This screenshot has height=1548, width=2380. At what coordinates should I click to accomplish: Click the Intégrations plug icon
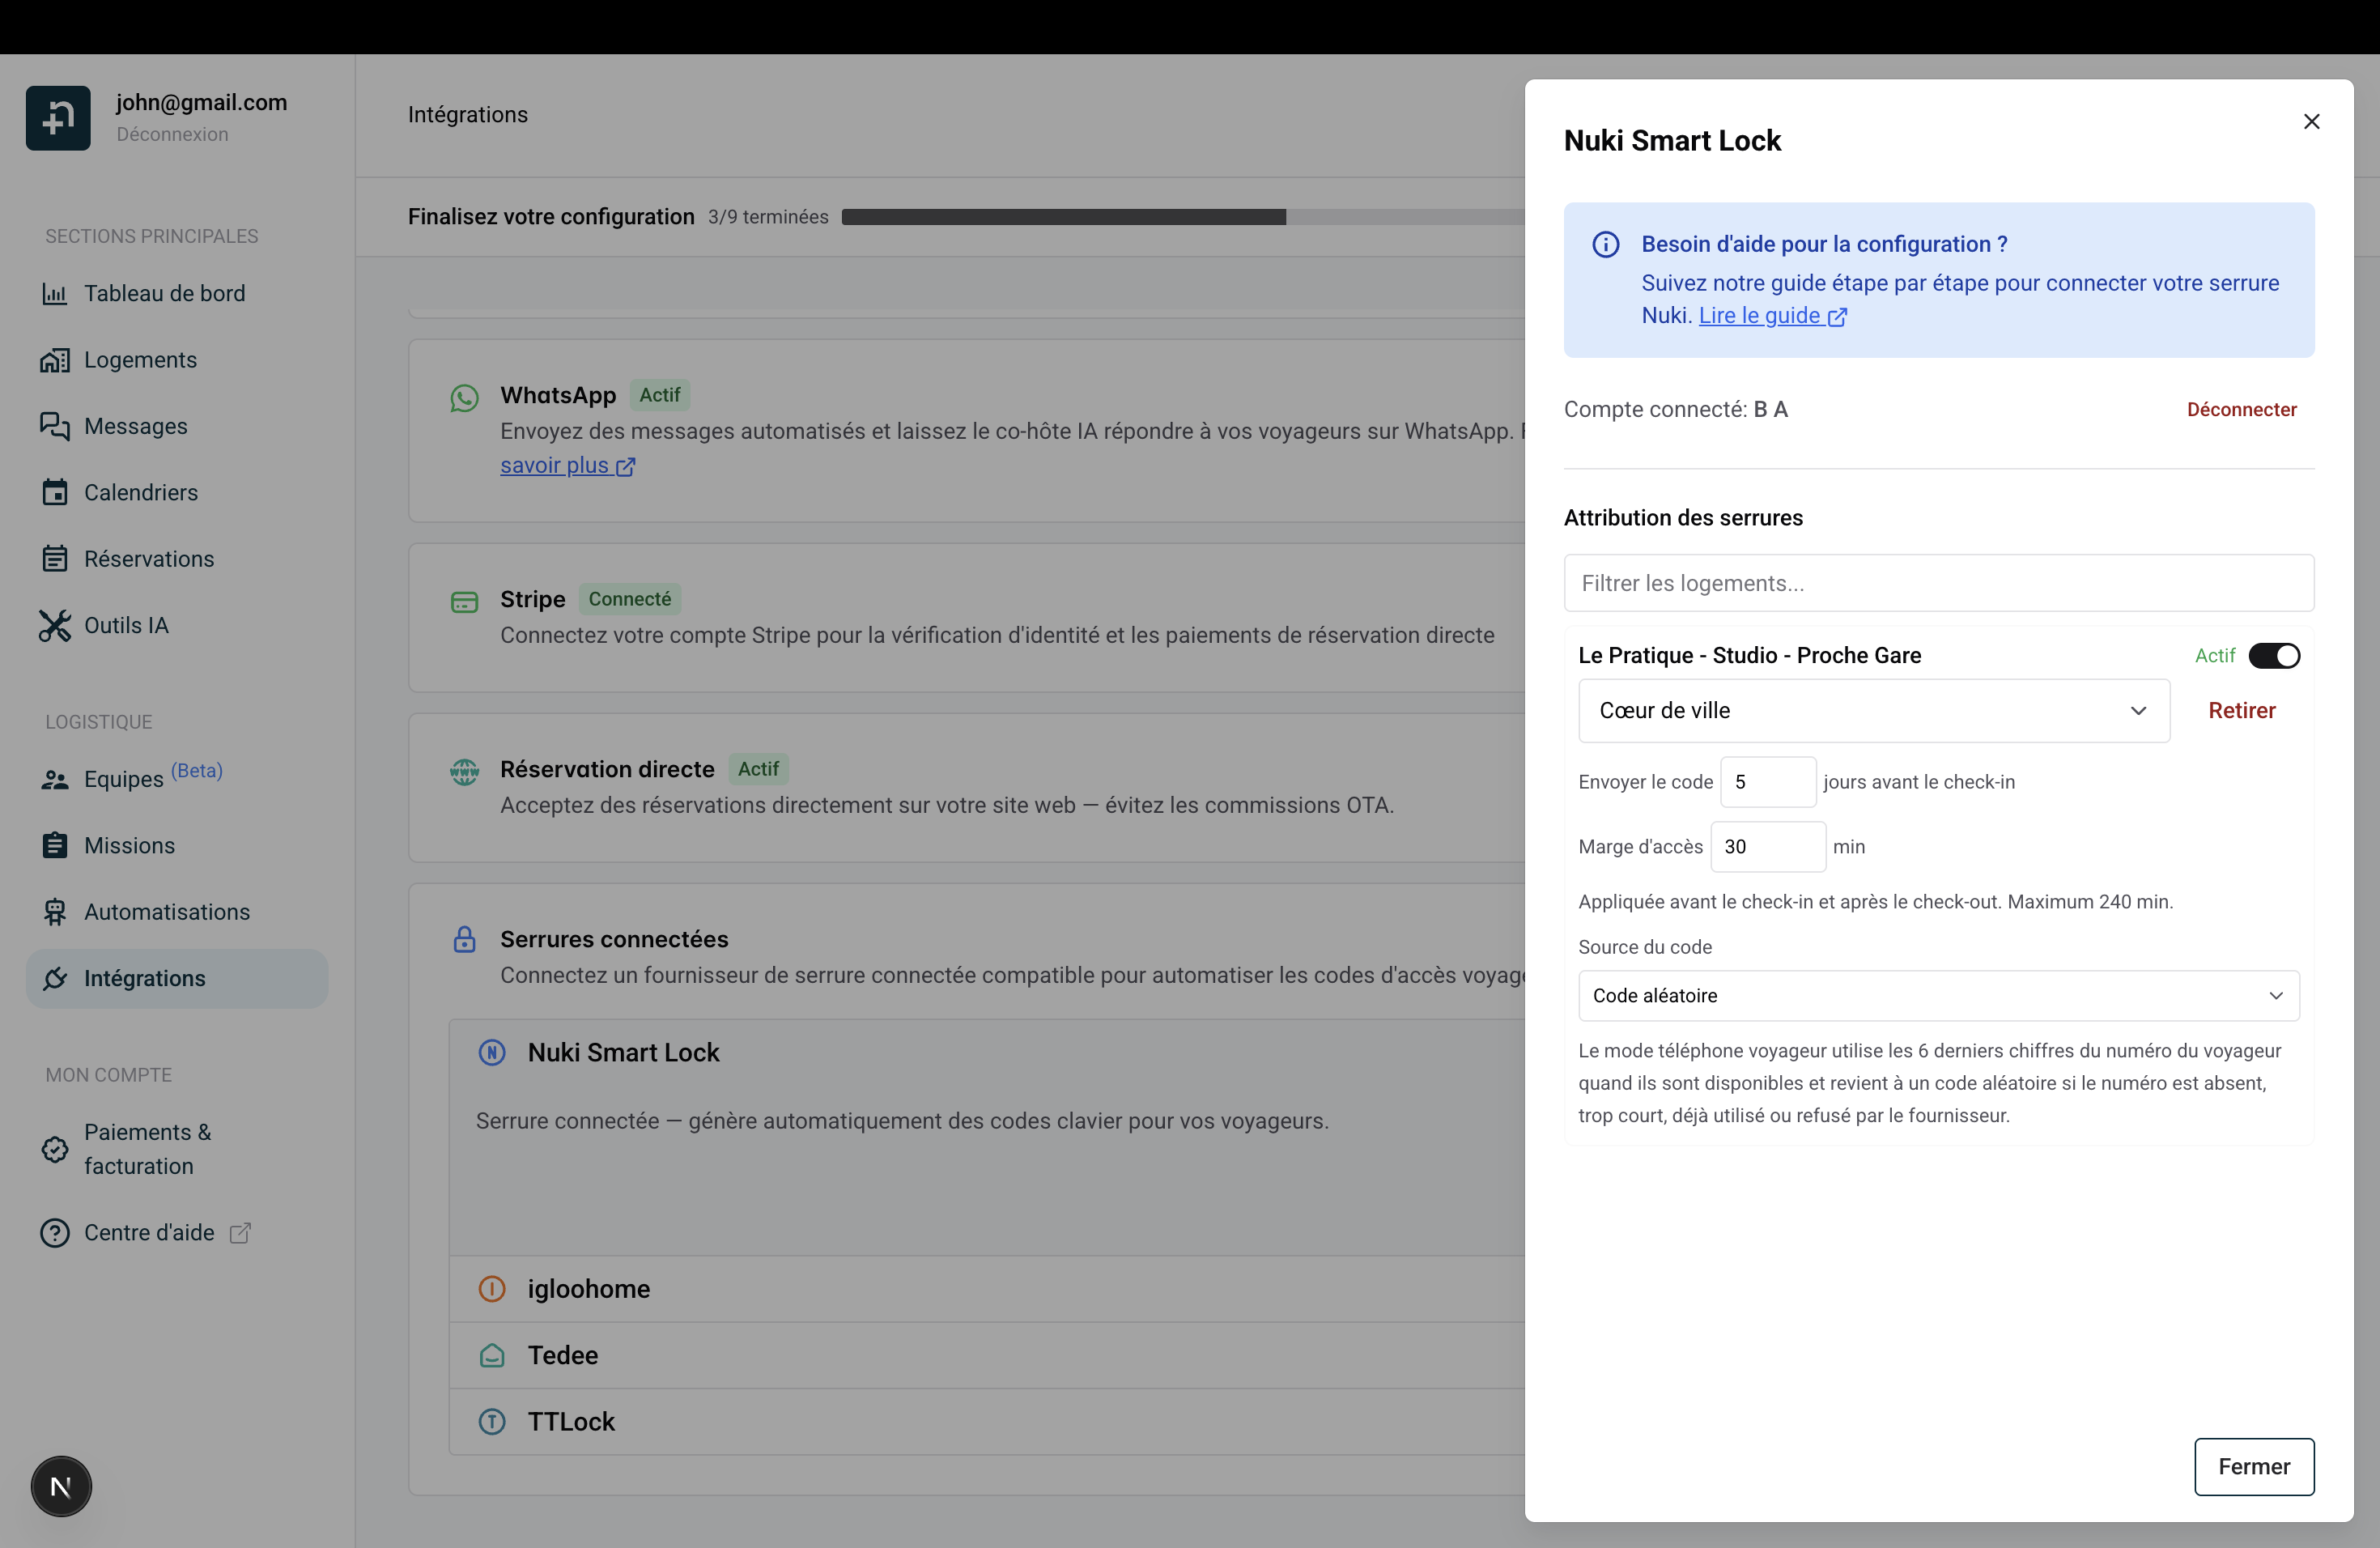coord(54,979)
